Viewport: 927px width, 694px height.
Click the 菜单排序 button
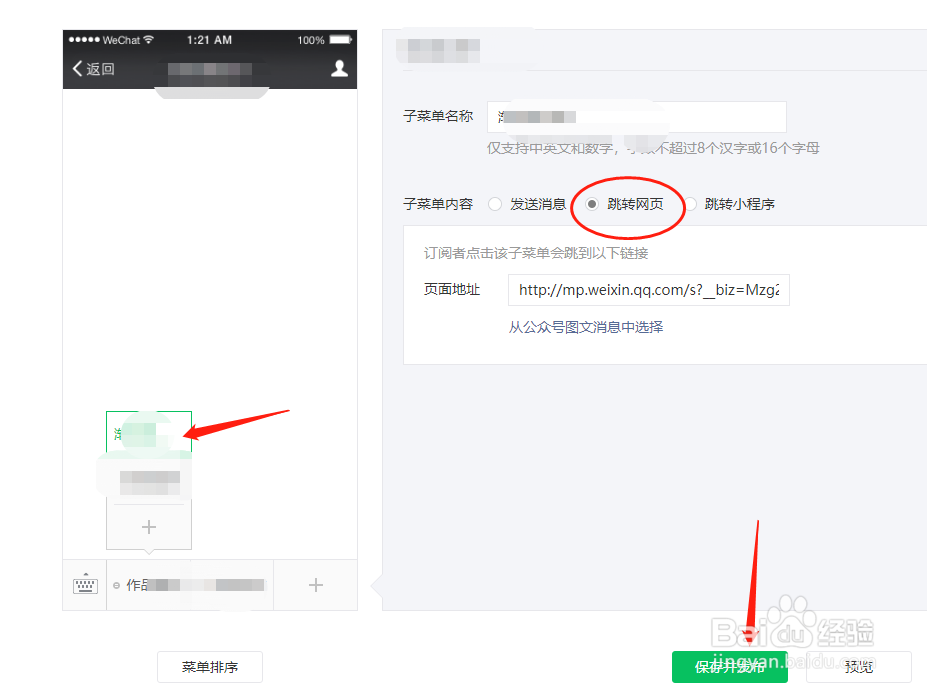coord(209,666)
